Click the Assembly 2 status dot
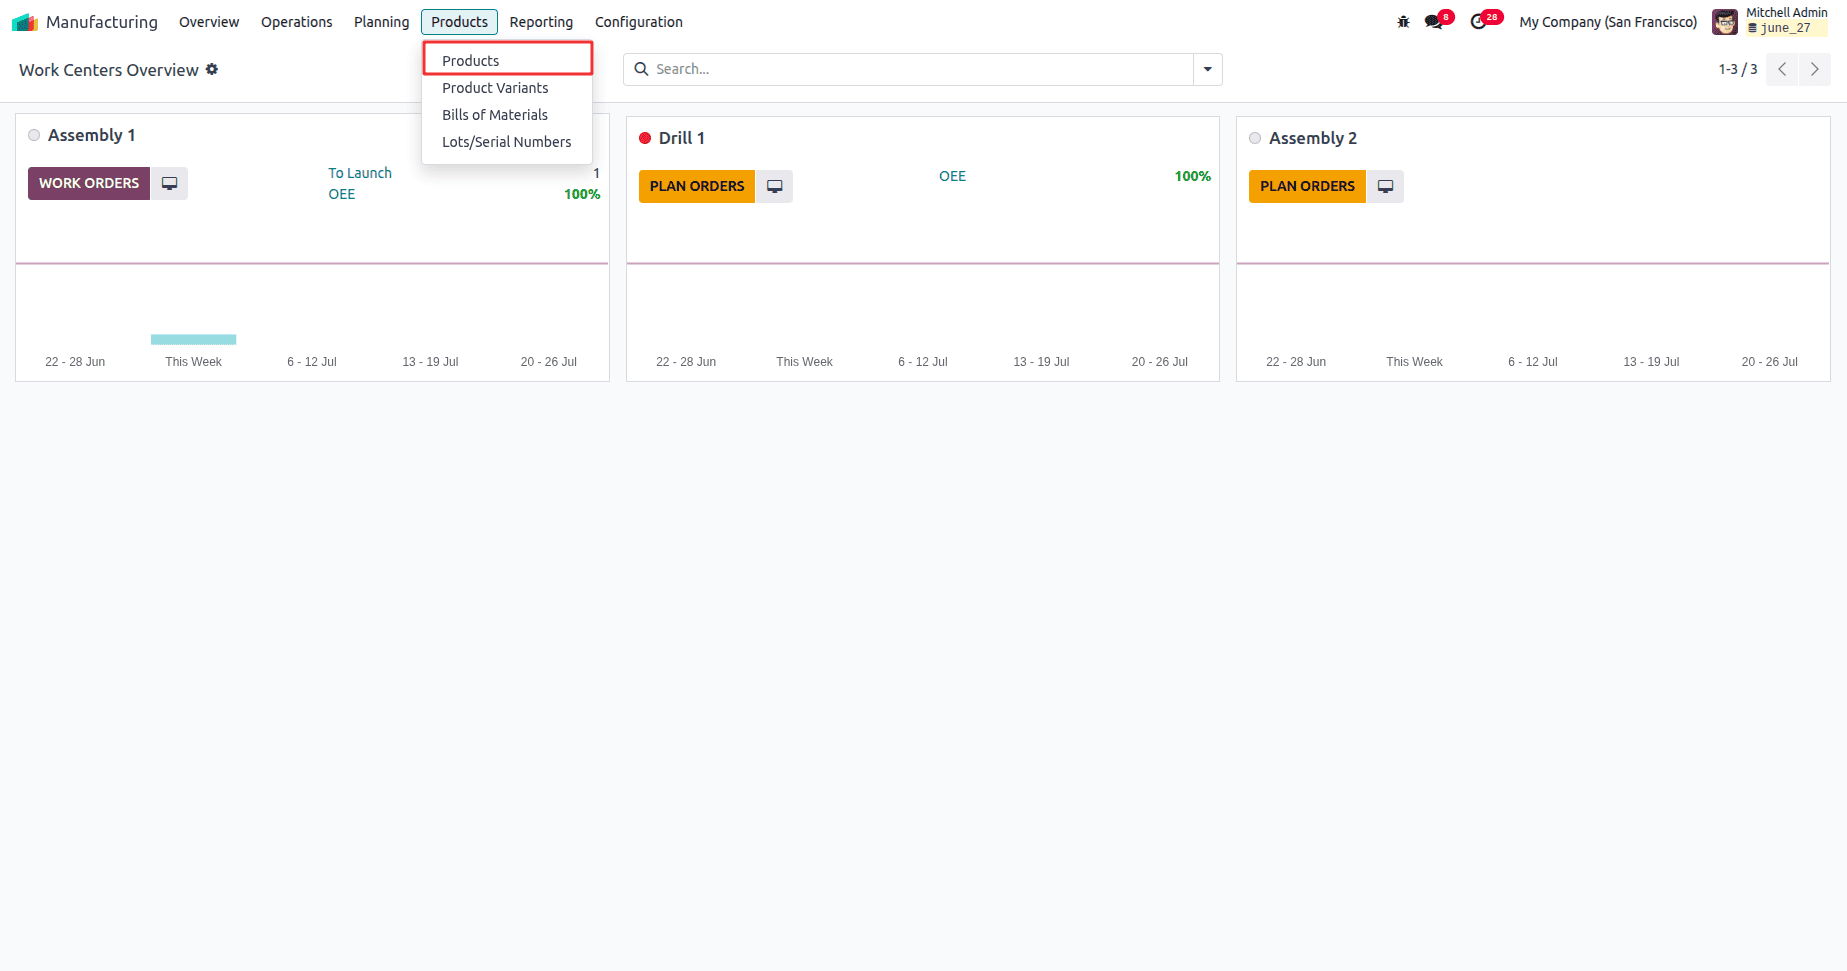Image resolution: width=1847 pixels, height=971 pixels. [1255, 138]
